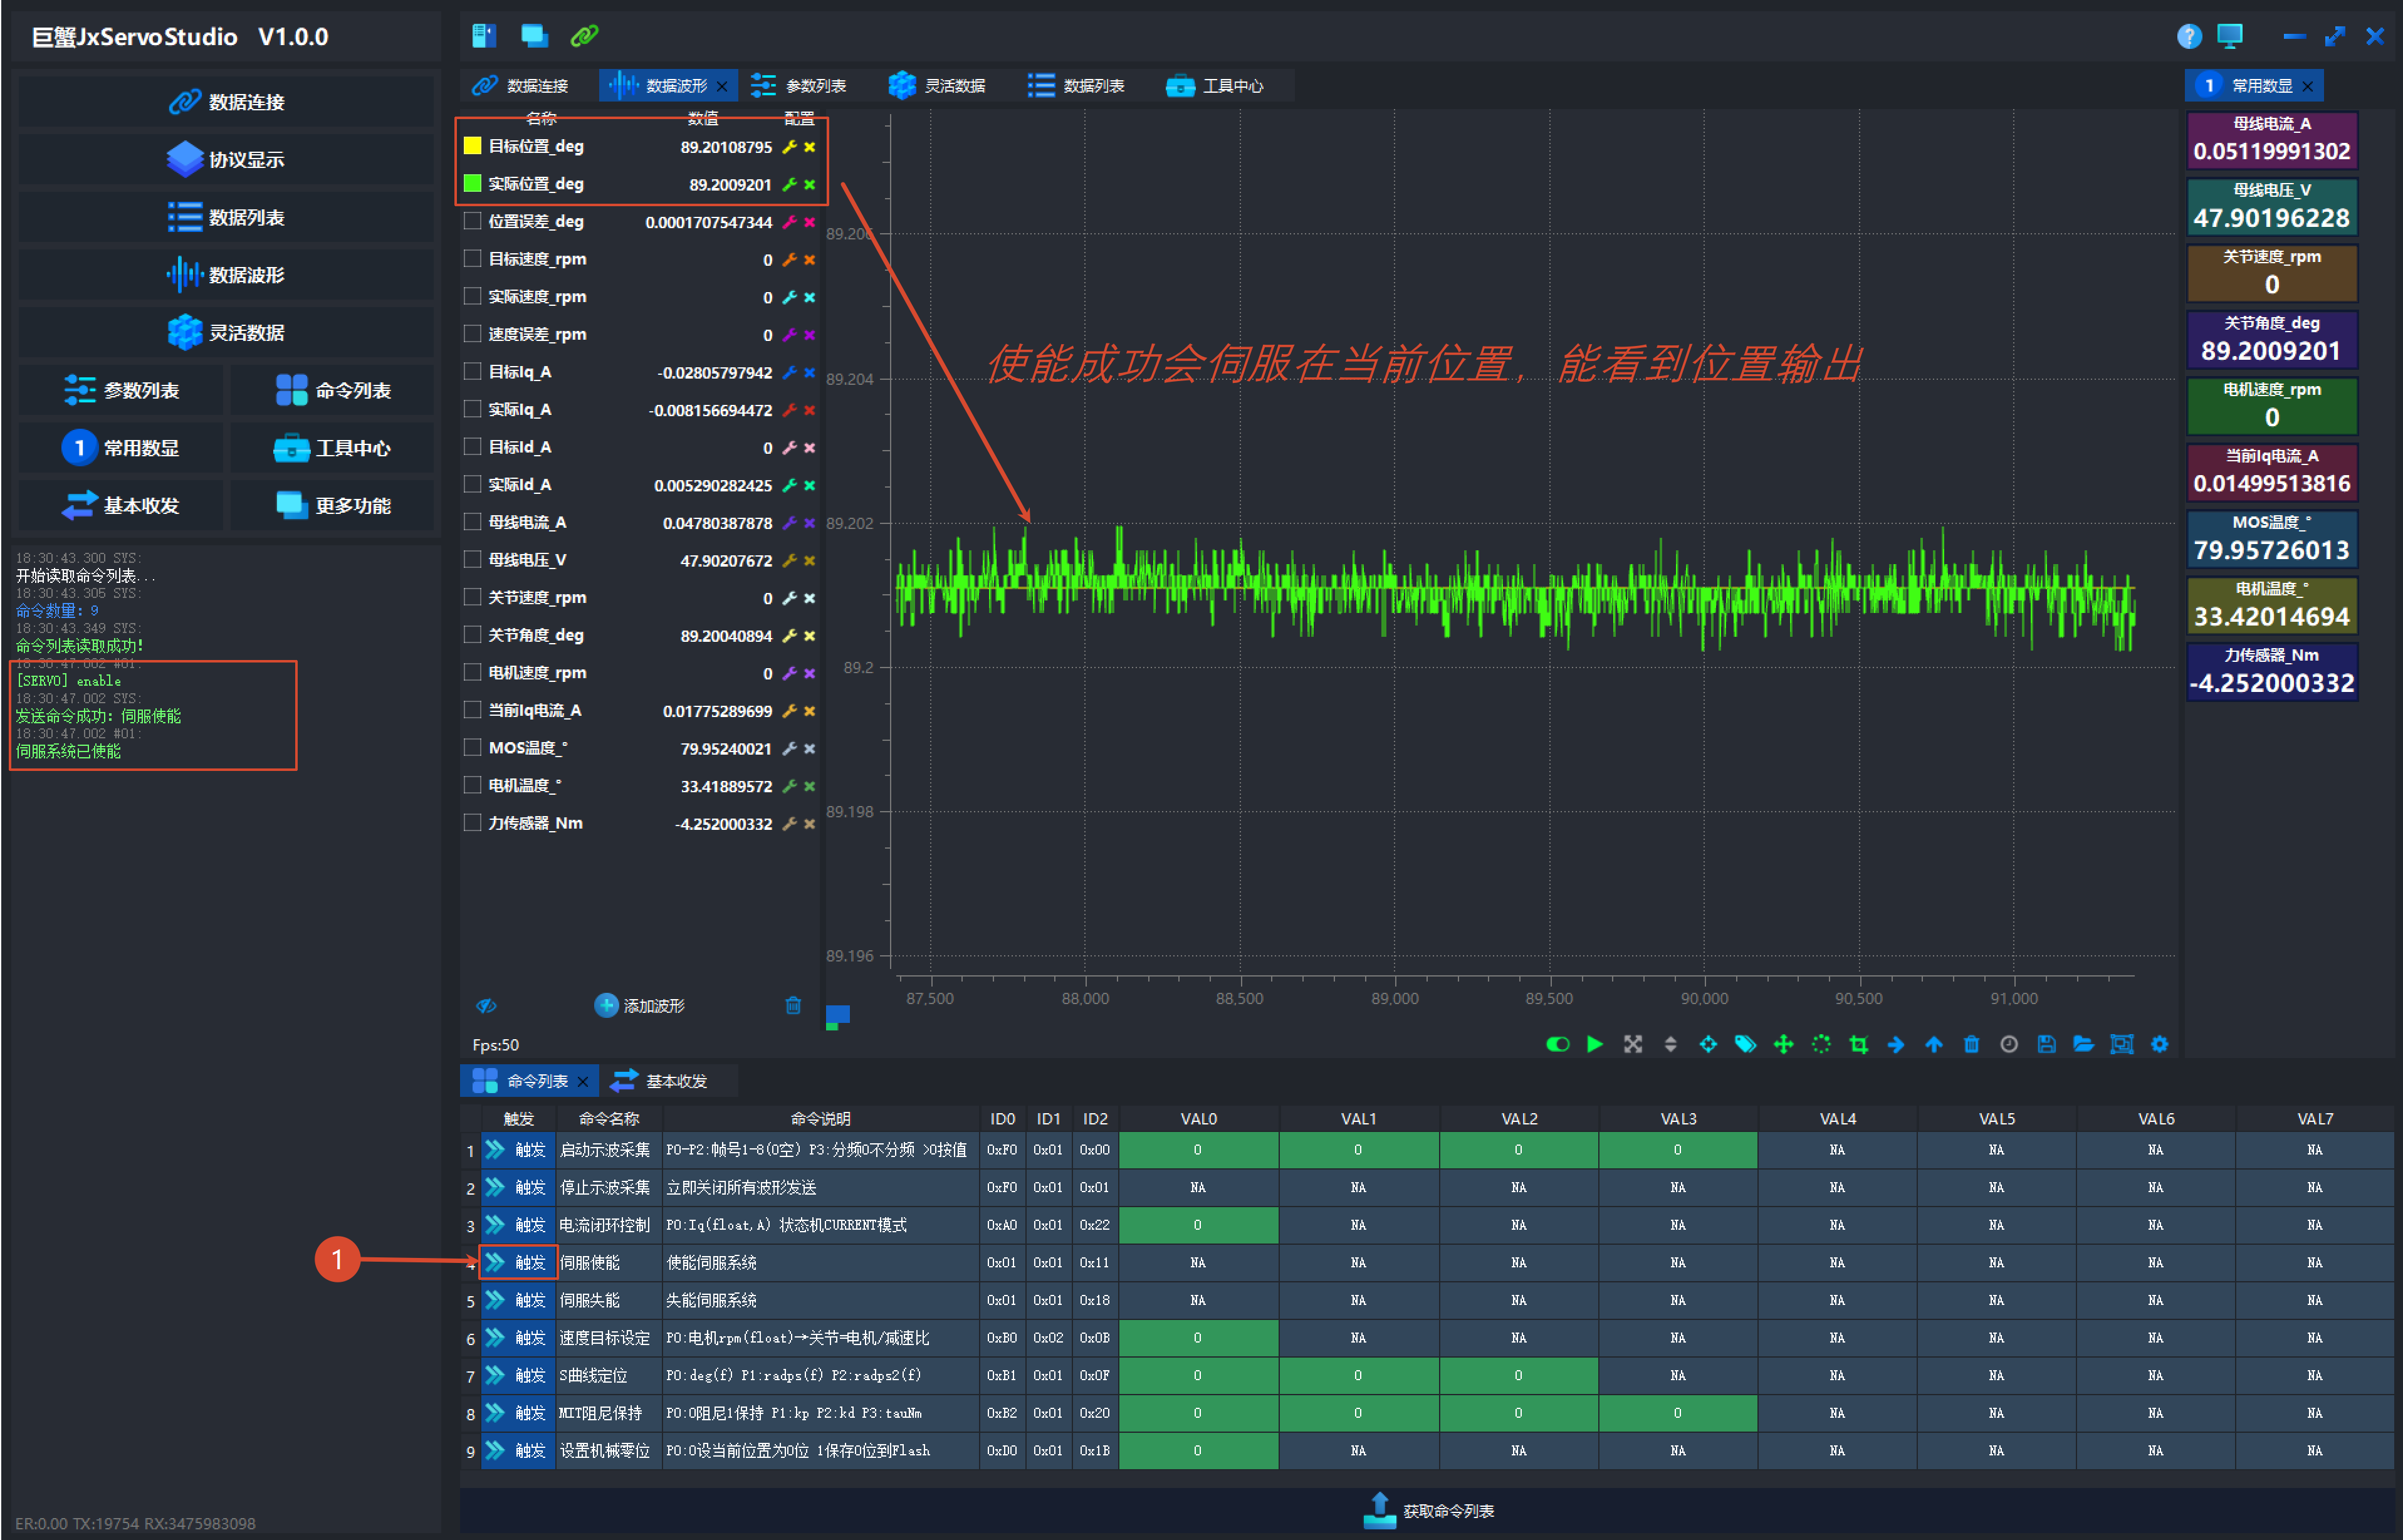Check the 目标Iq_A checkbox

point(473,371)
